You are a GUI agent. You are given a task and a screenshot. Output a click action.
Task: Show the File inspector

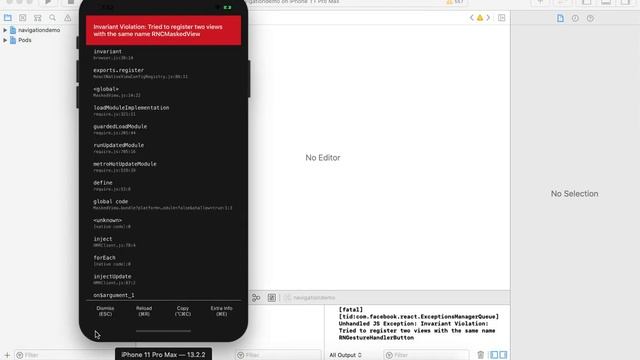560,18
